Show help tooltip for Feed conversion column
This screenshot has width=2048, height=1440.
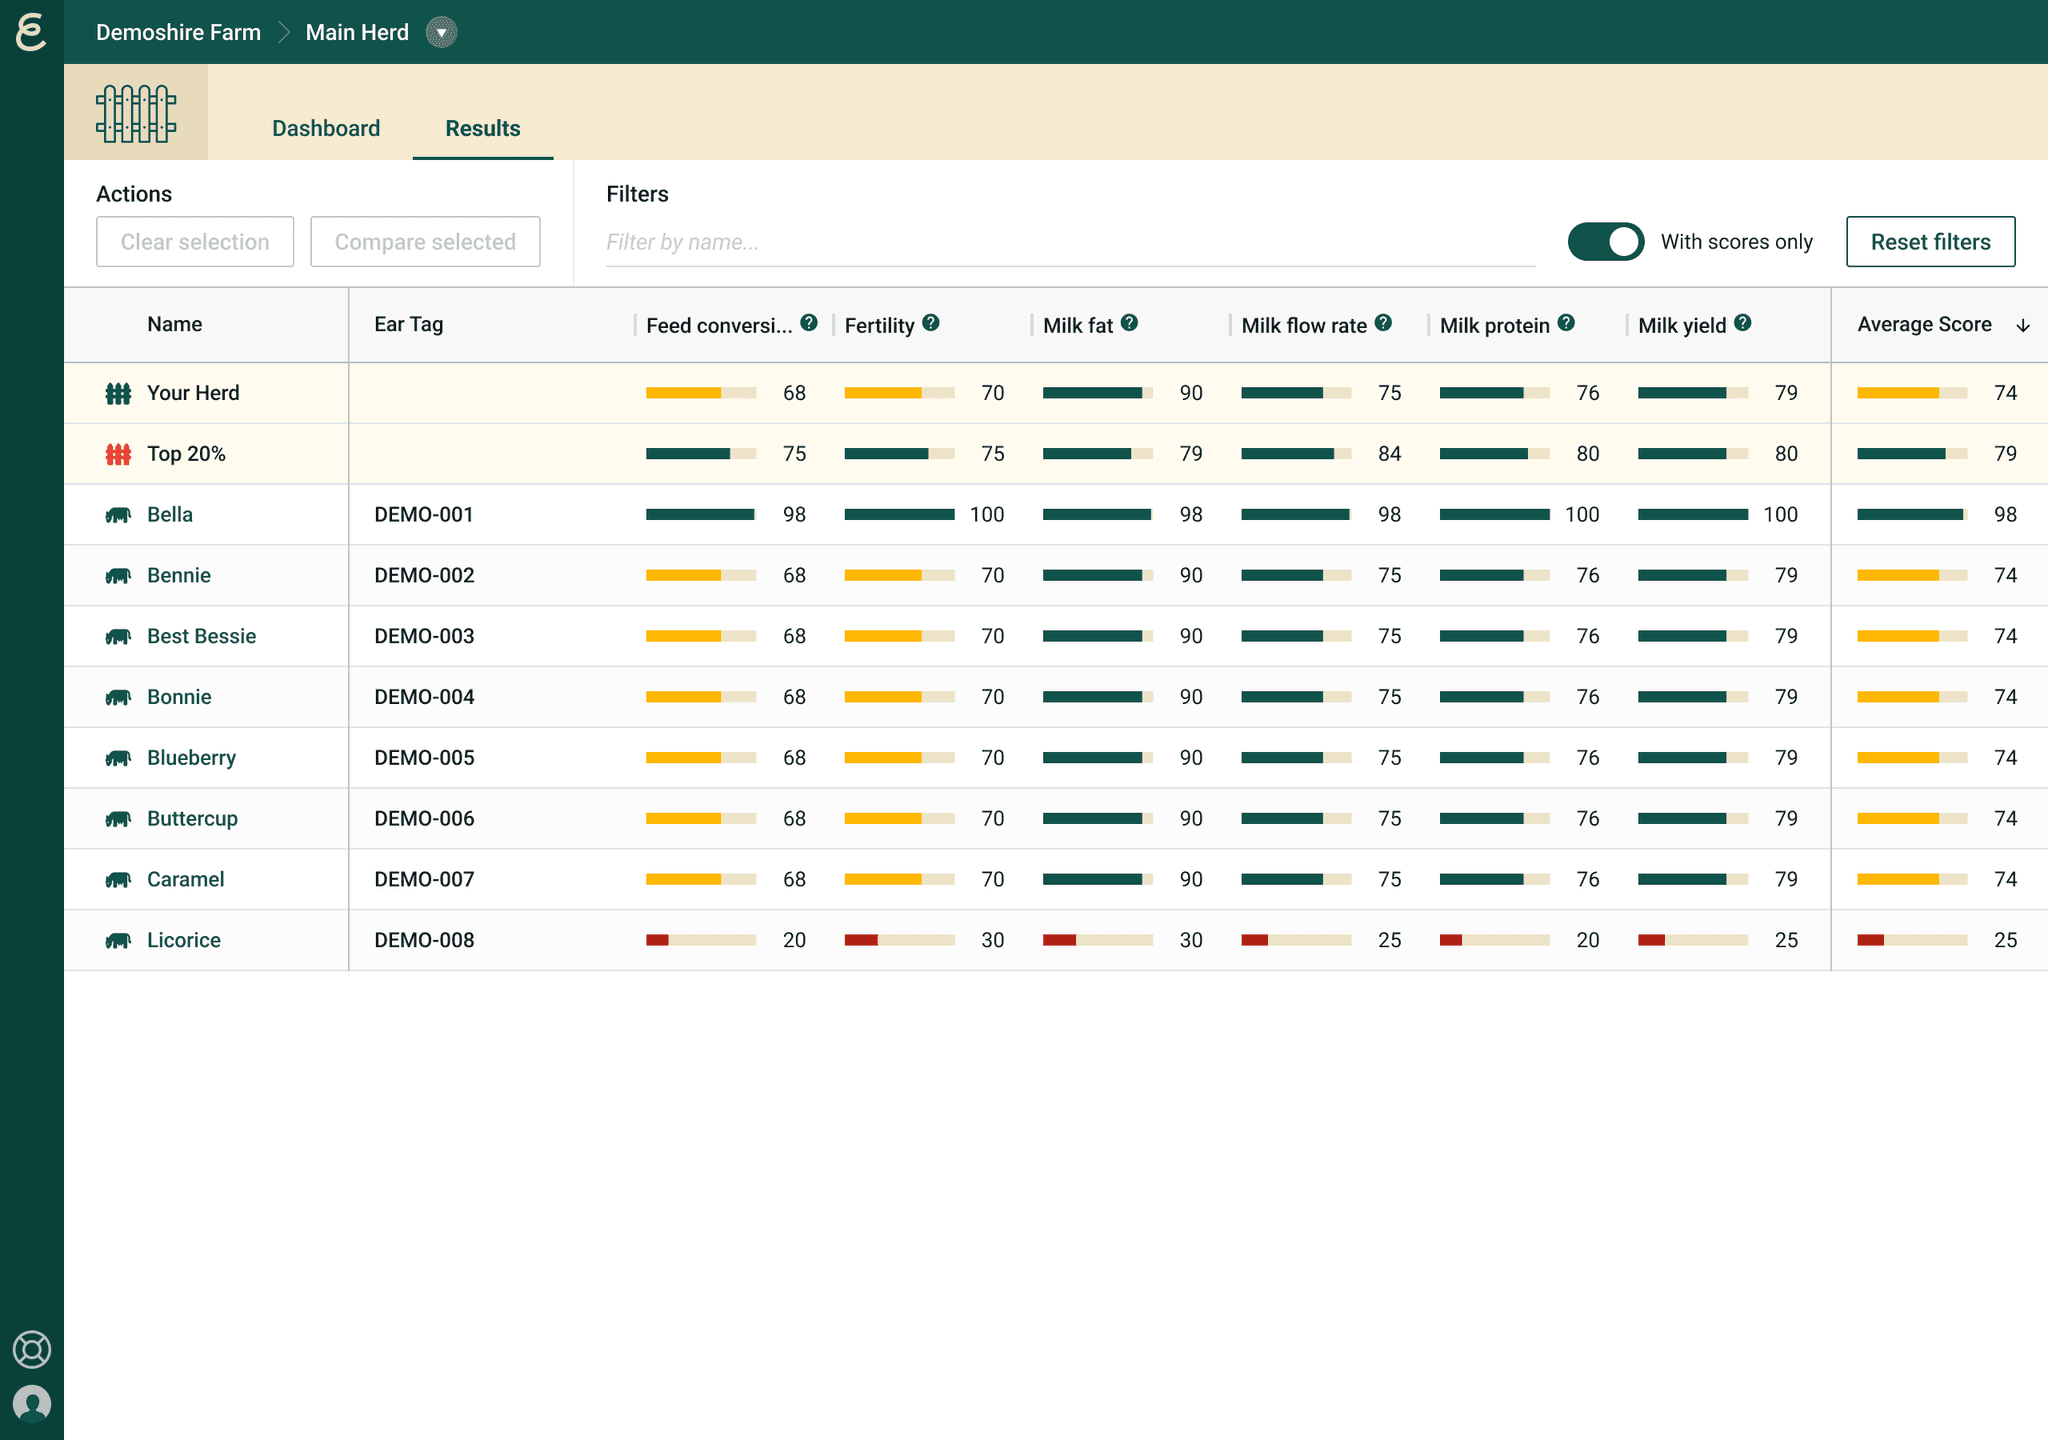click(x=809, y=323)
